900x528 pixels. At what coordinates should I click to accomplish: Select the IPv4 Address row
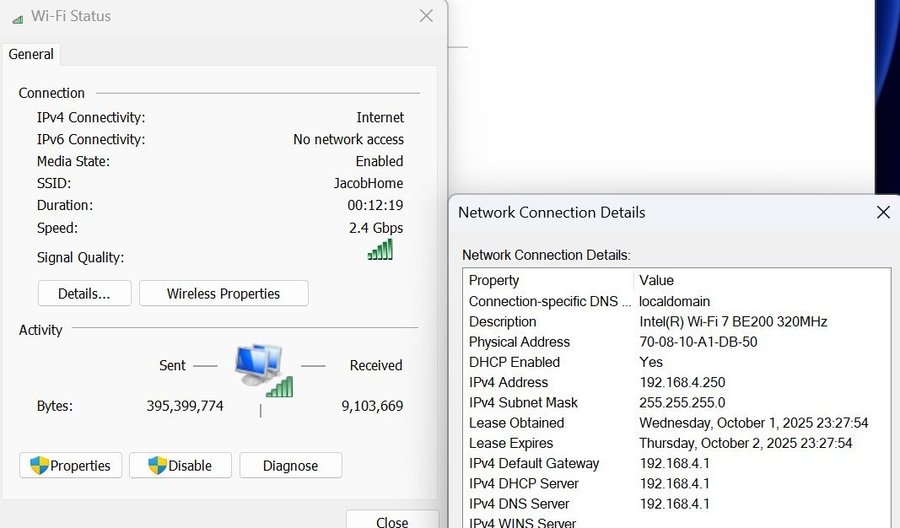tap(676, 382)
